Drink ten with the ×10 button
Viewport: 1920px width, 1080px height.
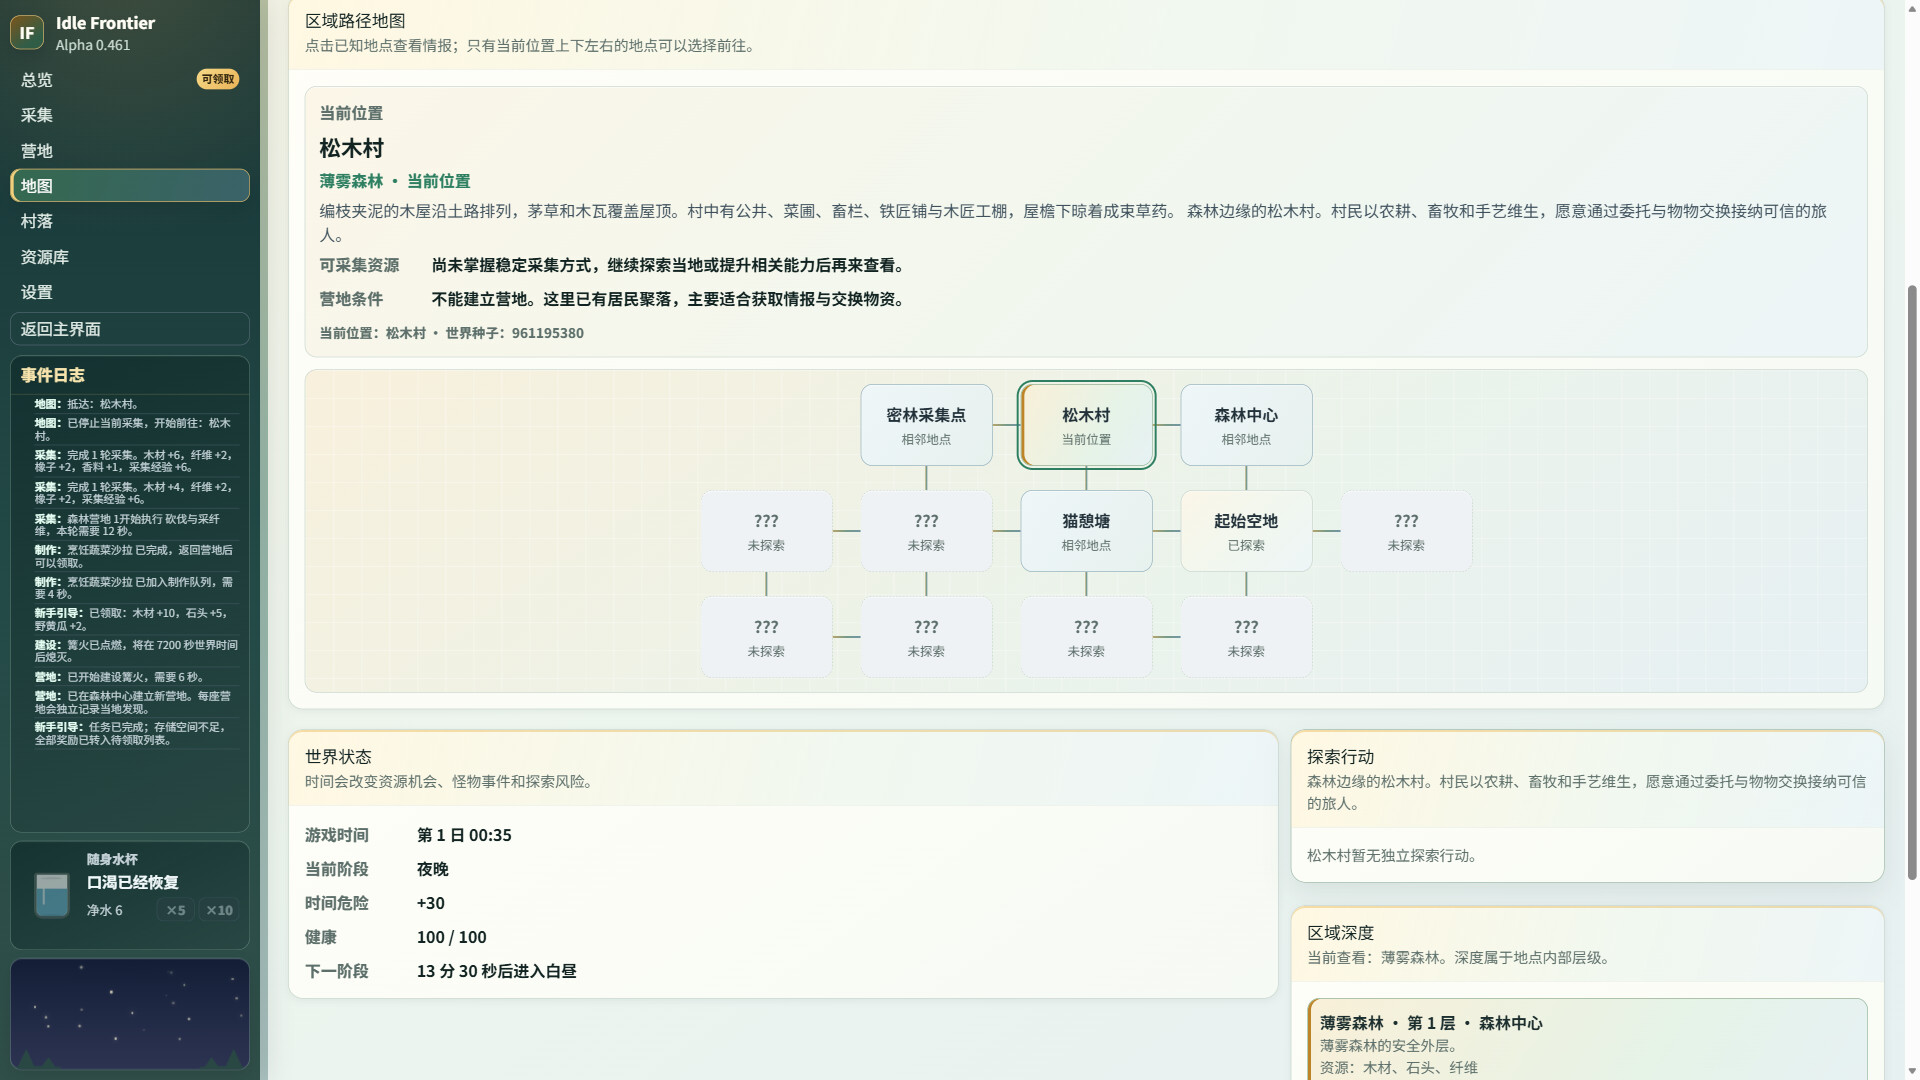219,910
